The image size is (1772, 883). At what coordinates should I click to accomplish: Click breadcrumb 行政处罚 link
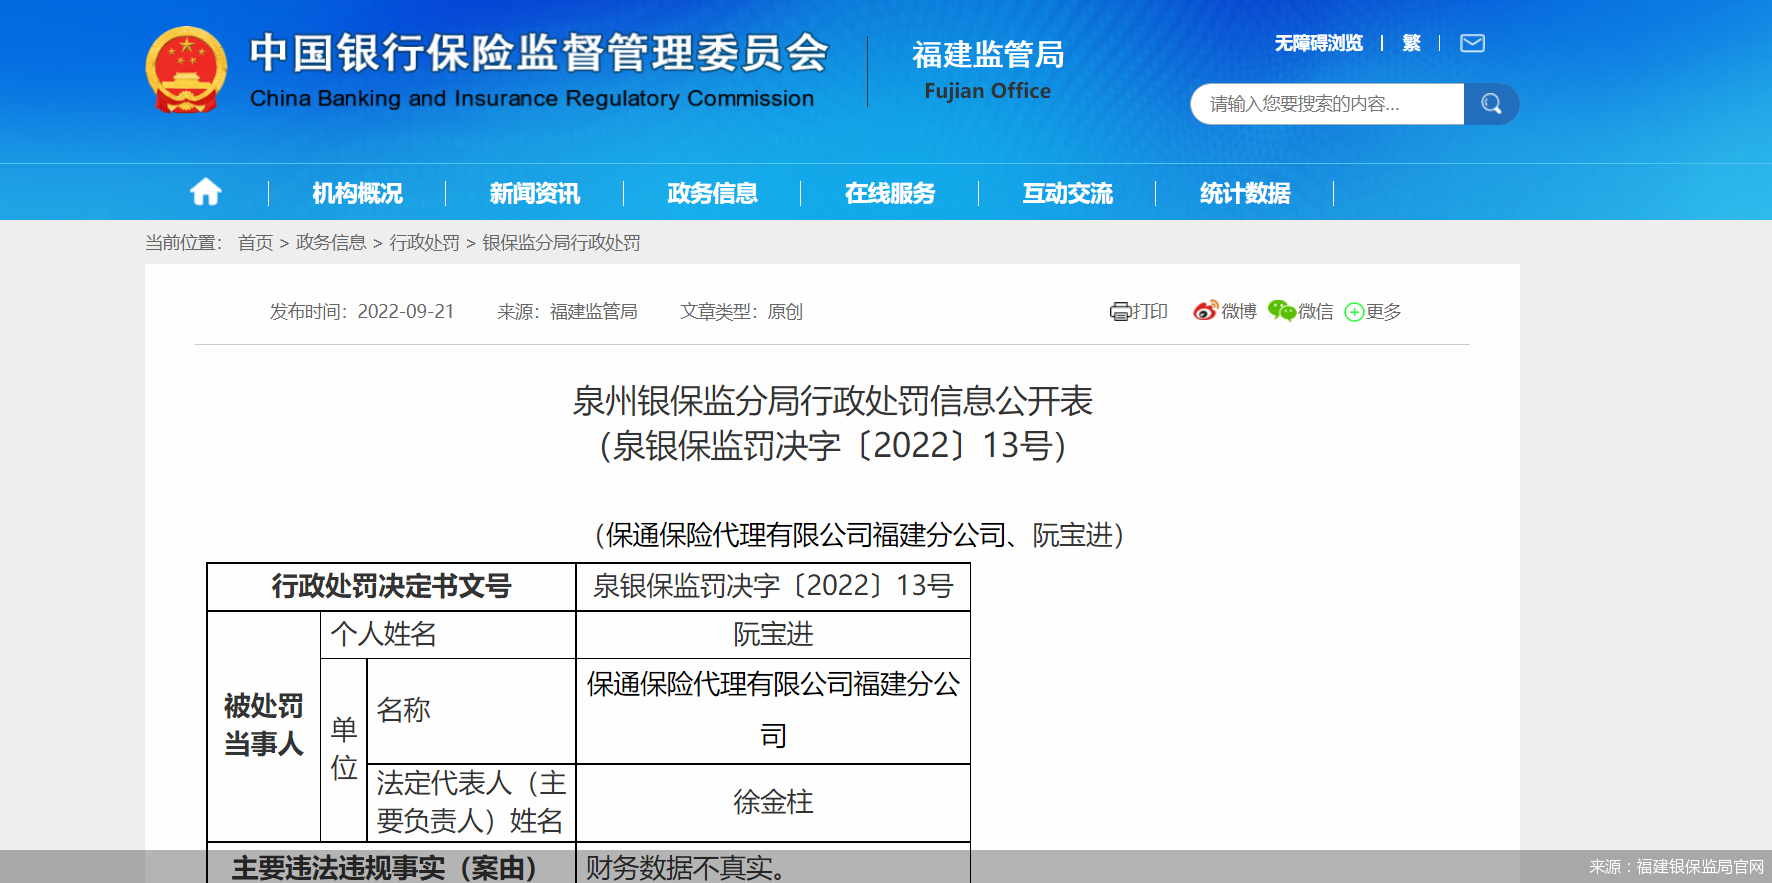click(x=424, y=243)
